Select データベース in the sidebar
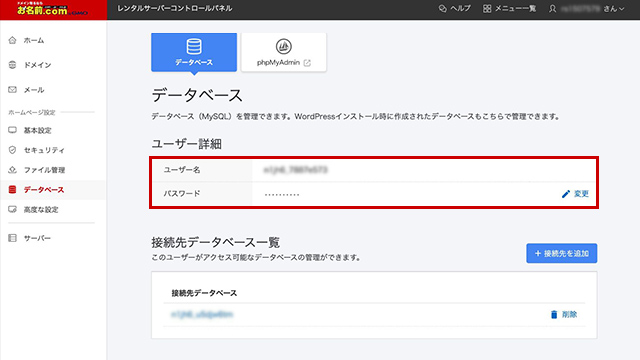This screenshot has height=360, width=640. [x=53, y=189]
